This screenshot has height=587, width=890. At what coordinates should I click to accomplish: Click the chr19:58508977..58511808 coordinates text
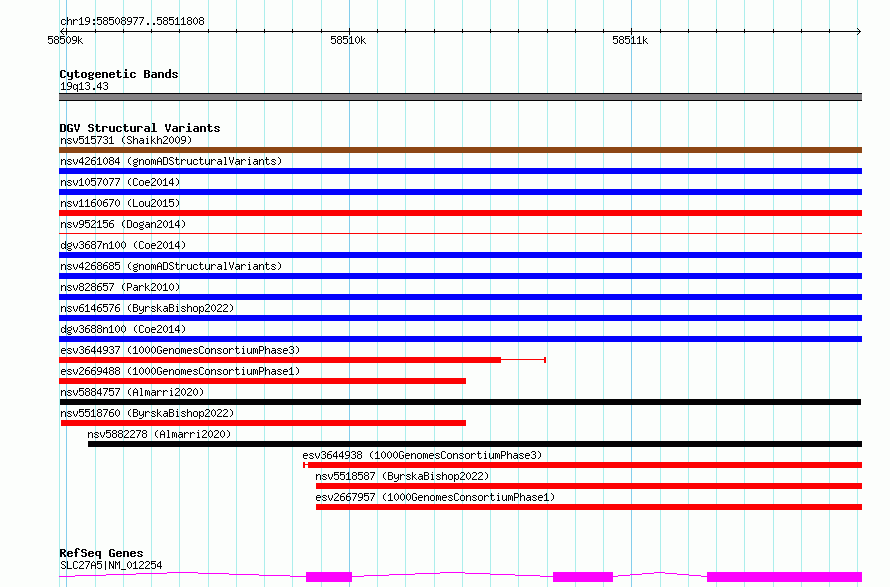(x=132, y=21)
